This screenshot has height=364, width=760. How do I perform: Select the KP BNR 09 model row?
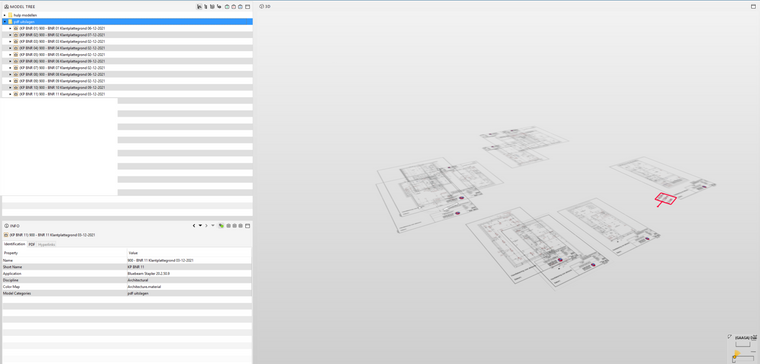pos(127,81)
